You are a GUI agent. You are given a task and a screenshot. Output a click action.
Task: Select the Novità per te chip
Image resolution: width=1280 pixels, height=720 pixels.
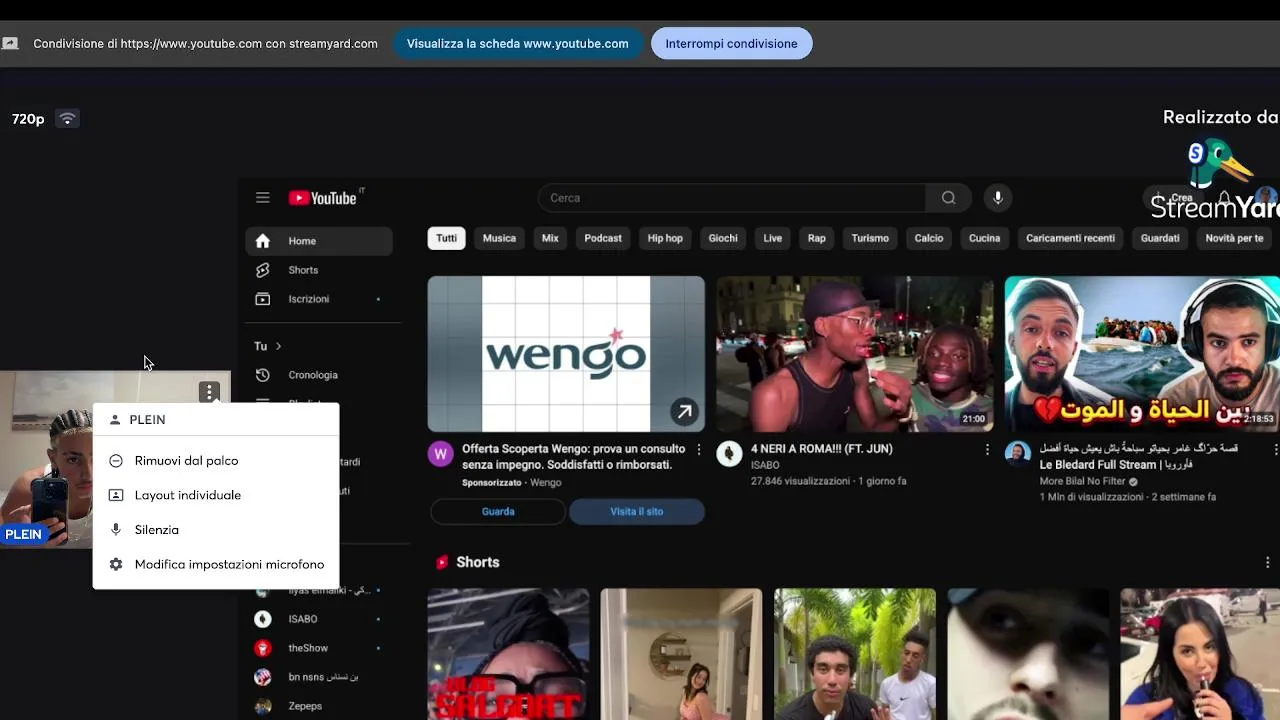1234,238
